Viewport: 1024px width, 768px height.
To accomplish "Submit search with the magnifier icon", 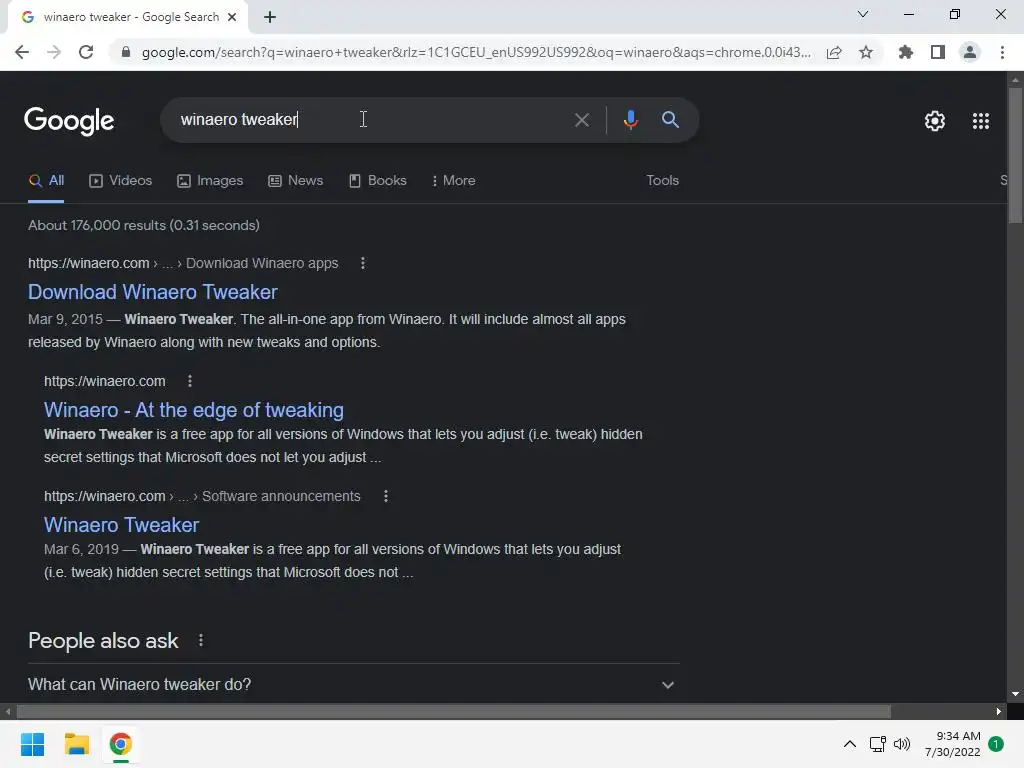I will (x=670, y=120).
